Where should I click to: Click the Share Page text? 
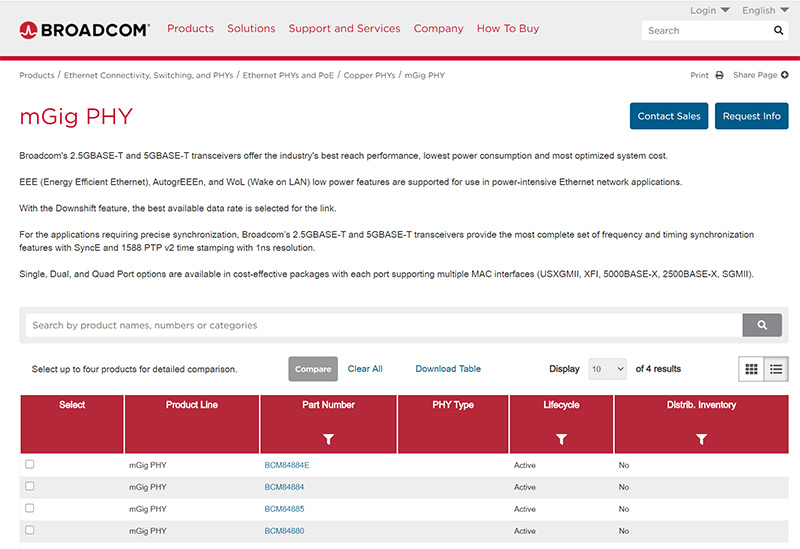pyautogui.click(x=755, y=75)
